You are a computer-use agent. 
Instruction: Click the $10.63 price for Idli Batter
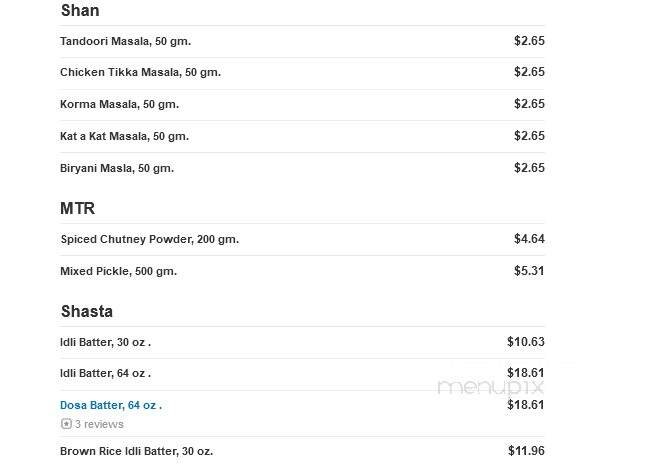(x=525, y=342)
